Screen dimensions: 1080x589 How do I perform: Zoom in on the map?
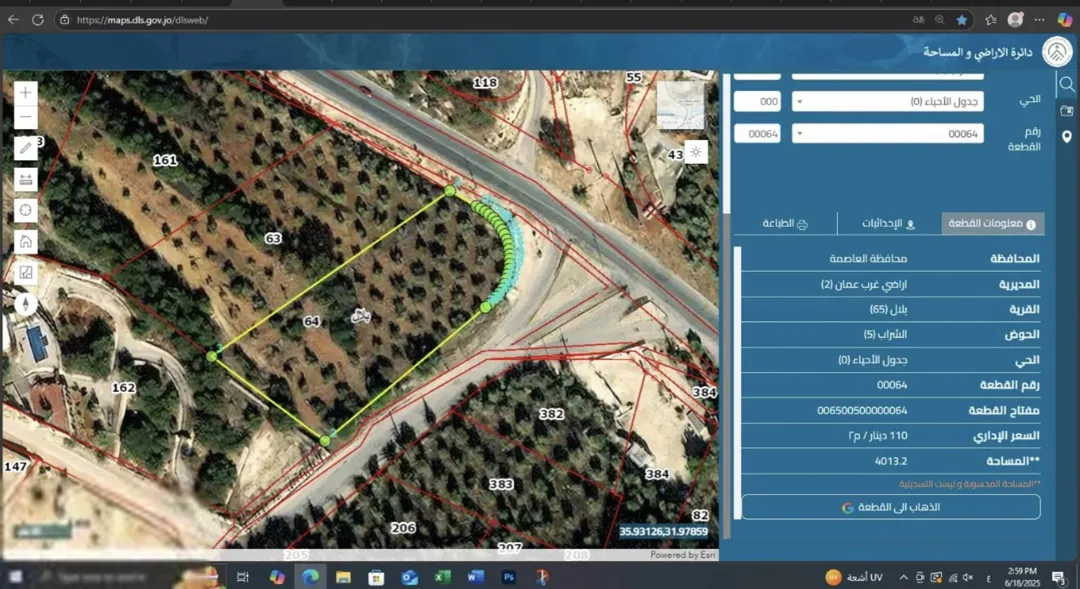click(x=25, y=93)
